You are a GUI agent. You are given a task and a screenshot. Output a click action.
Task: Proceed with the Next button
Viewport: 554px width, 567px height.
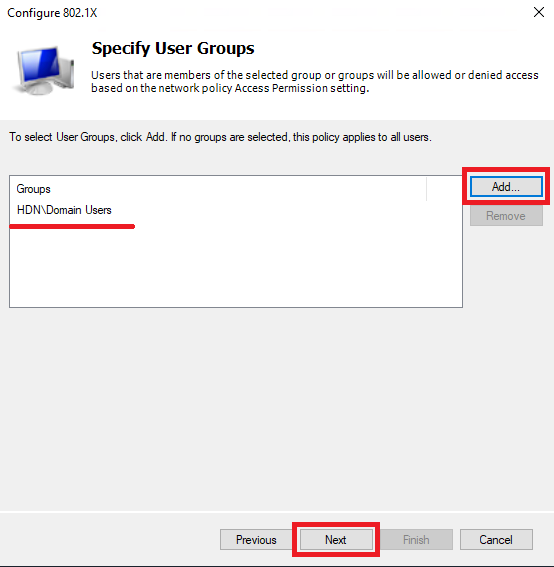coord(336,540)
